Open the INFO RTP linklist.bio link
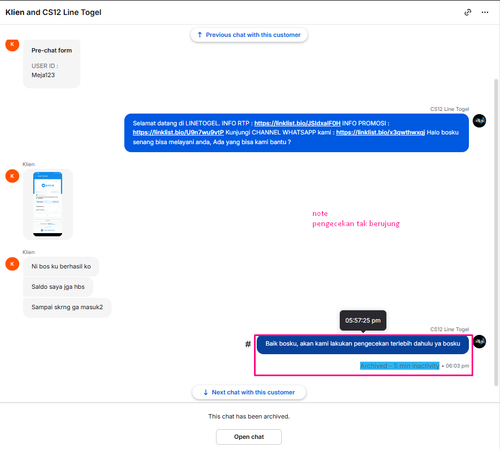Viewport: 500px width, 449px height. coord(297,123)
